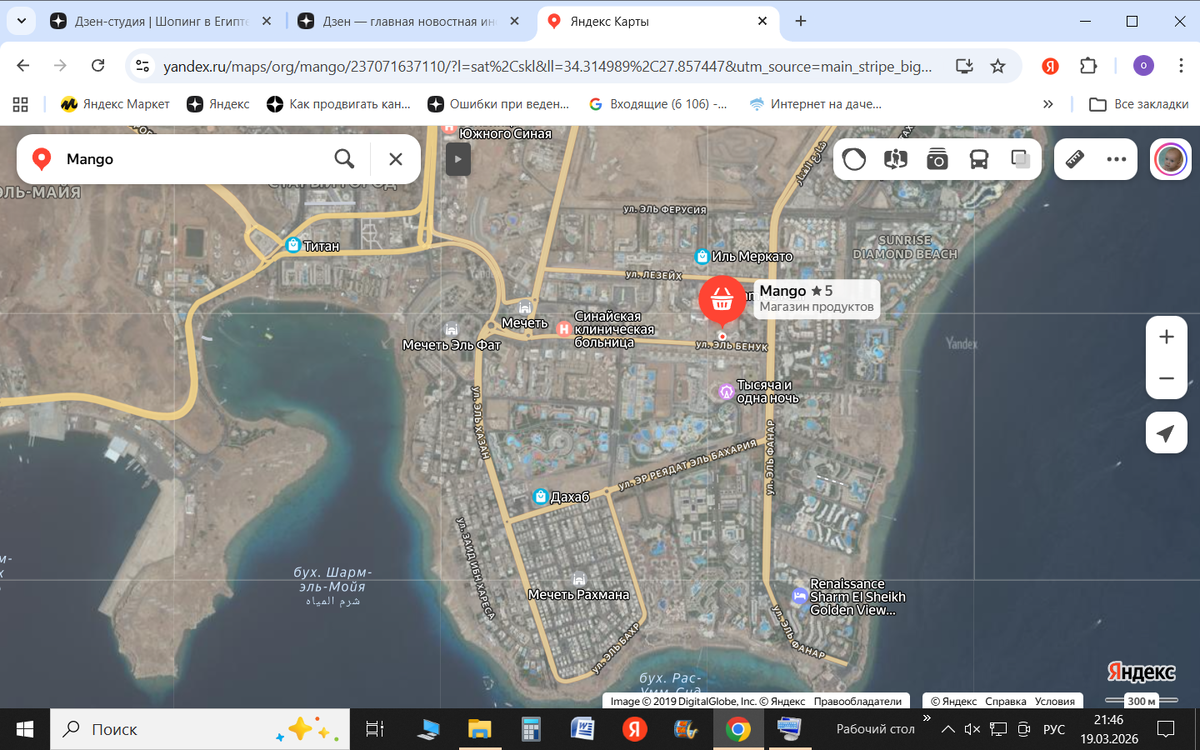Image resolution: width=1200 pixels, height=750 pixels.
Task: Clear the Mango search with X
Action: (396, 159)
